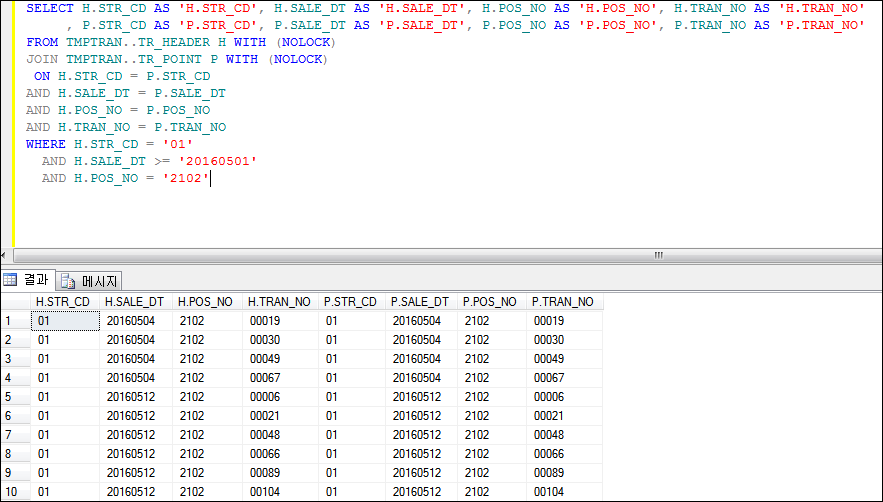Click P.SALE_DT cell in row 8
The image size is (883, 502).
[421, 454]
